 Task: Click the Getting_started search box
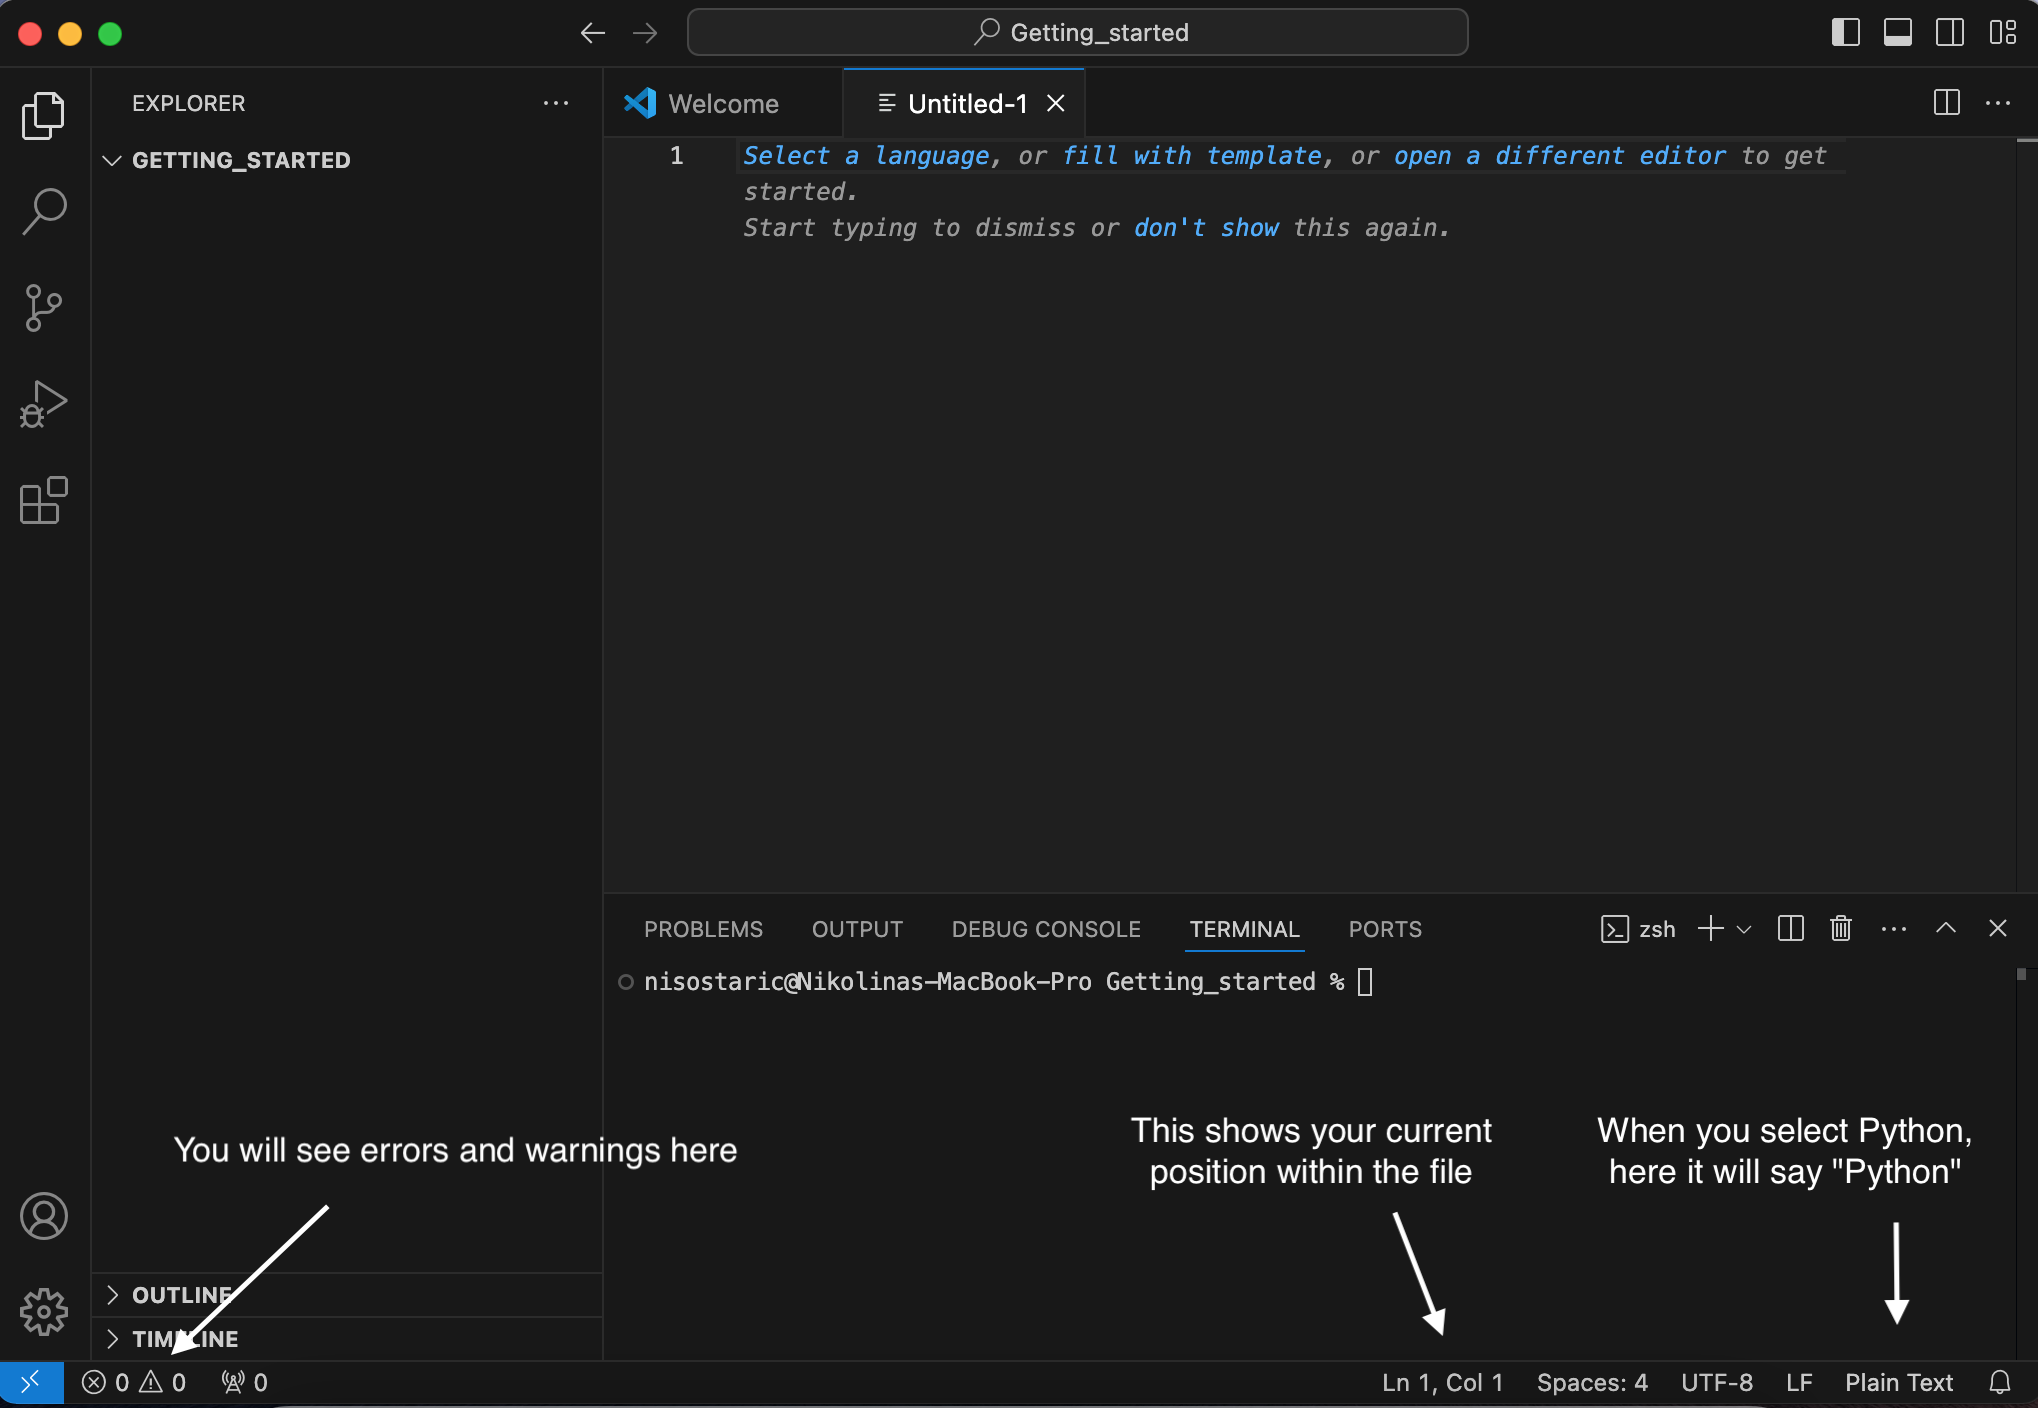point(1077,33)
